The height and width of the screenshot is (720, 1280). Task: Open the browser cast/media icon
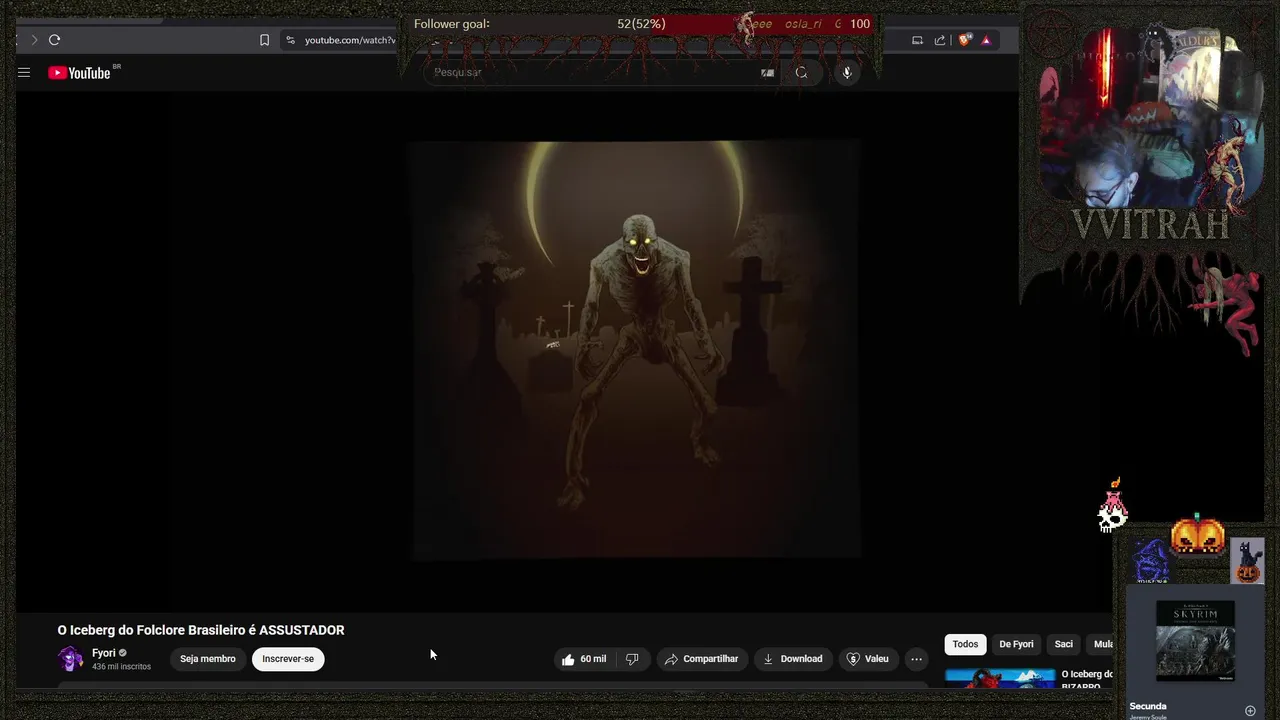pyautogui.click(x=917, y=40)
